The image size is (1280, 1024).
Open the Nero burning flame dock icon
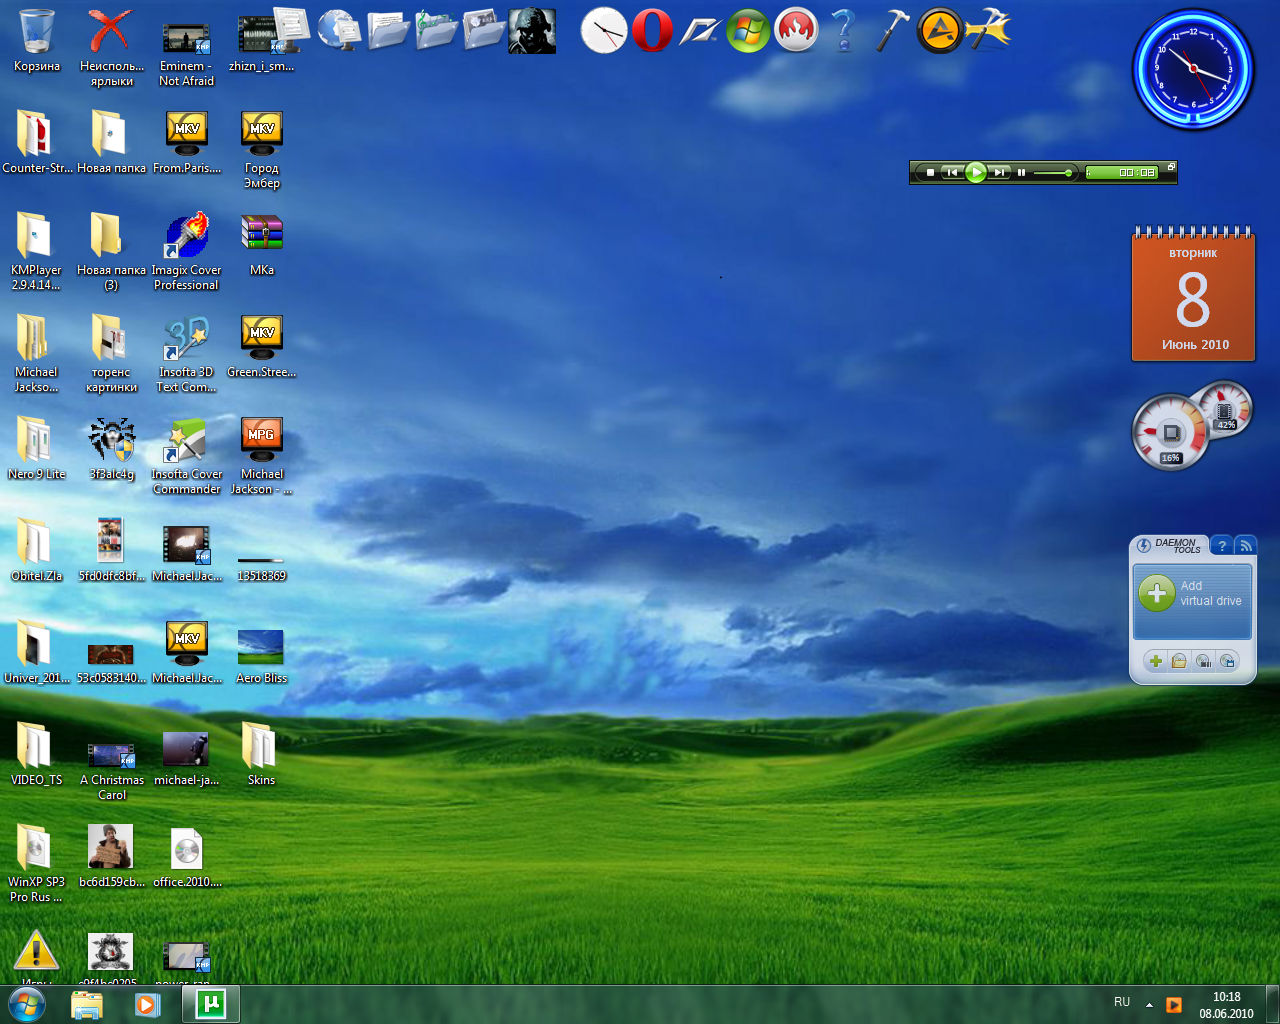(x=796, y=30)
